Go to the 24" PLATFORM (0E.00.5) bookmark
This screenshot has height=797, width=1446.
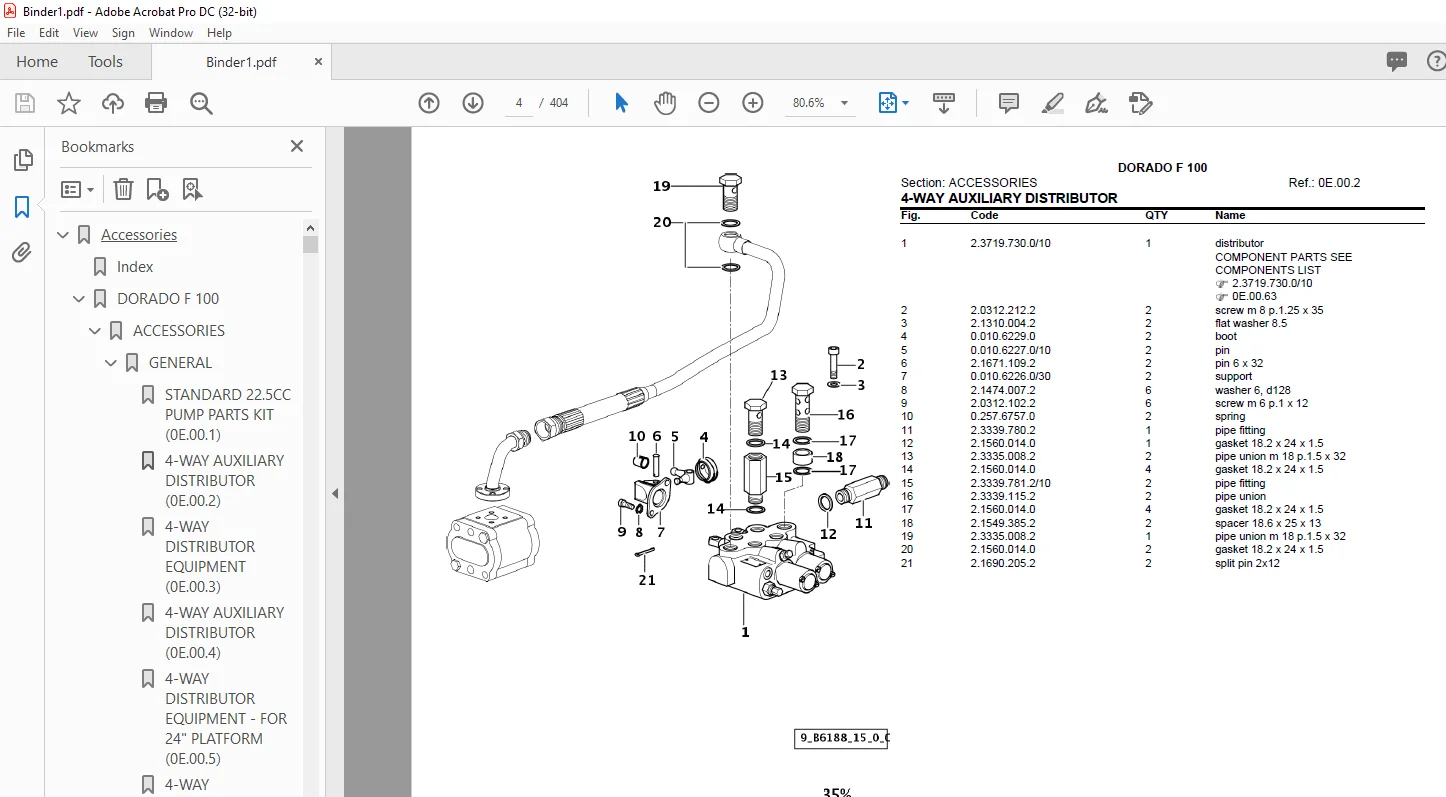(x=226, y=719)
